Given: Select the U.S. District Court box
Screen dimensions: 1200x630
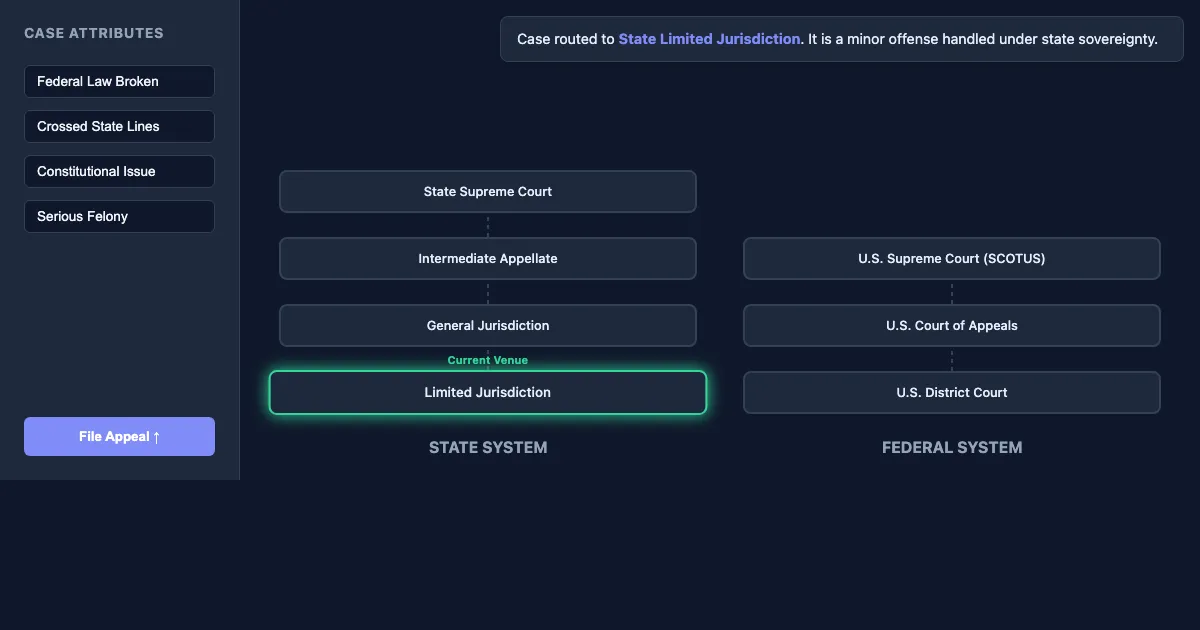Looking at the screenshot, I should click(x=952, y=392).
